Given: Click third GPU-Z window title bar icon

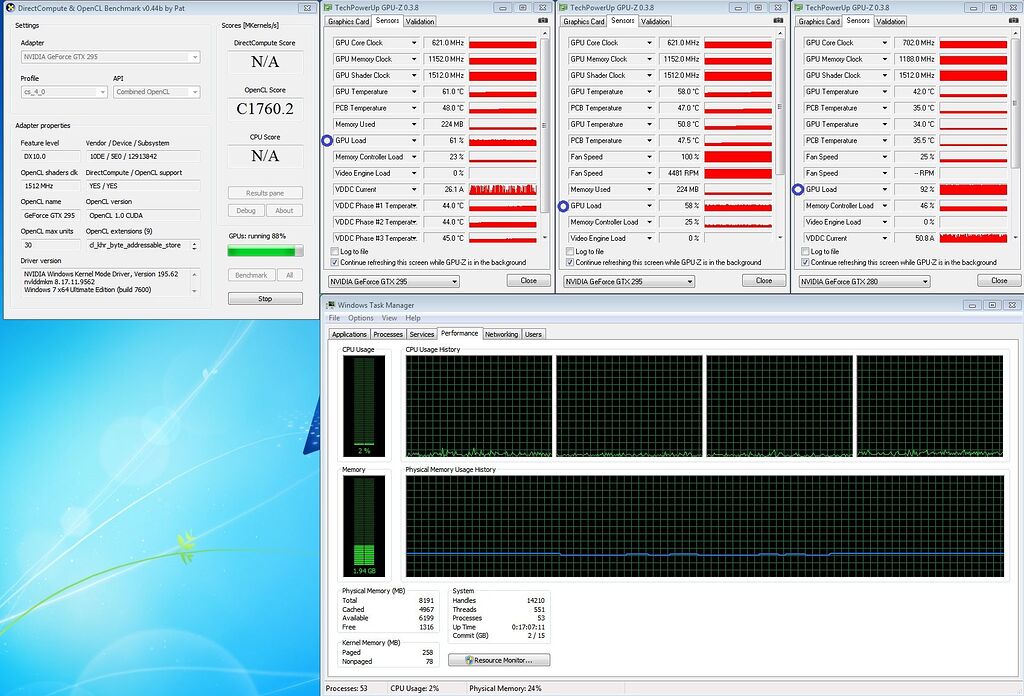Looking at the screenshot, I should (799, 8).
